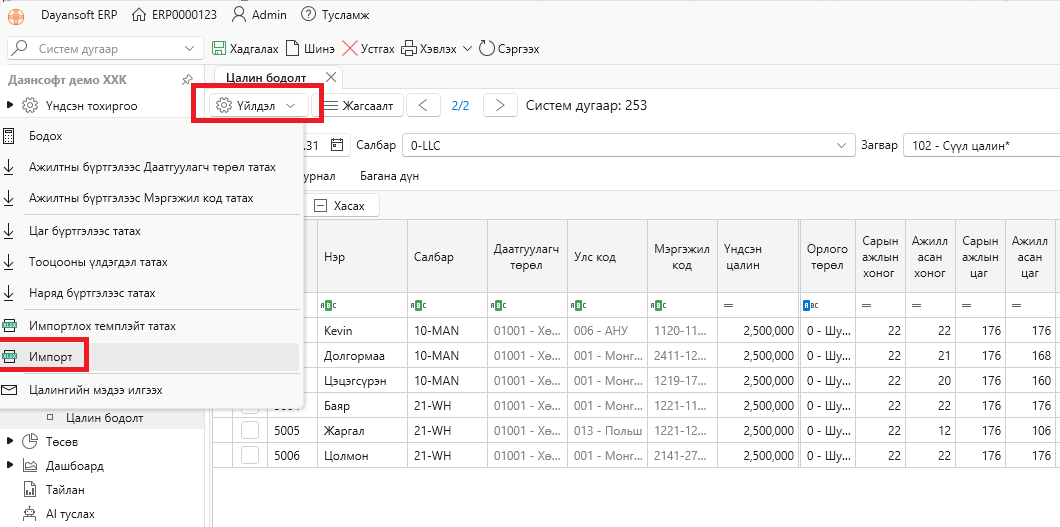Switch to the Багана дүн tab
This screenshot has height=527, width=1060.
389,176
